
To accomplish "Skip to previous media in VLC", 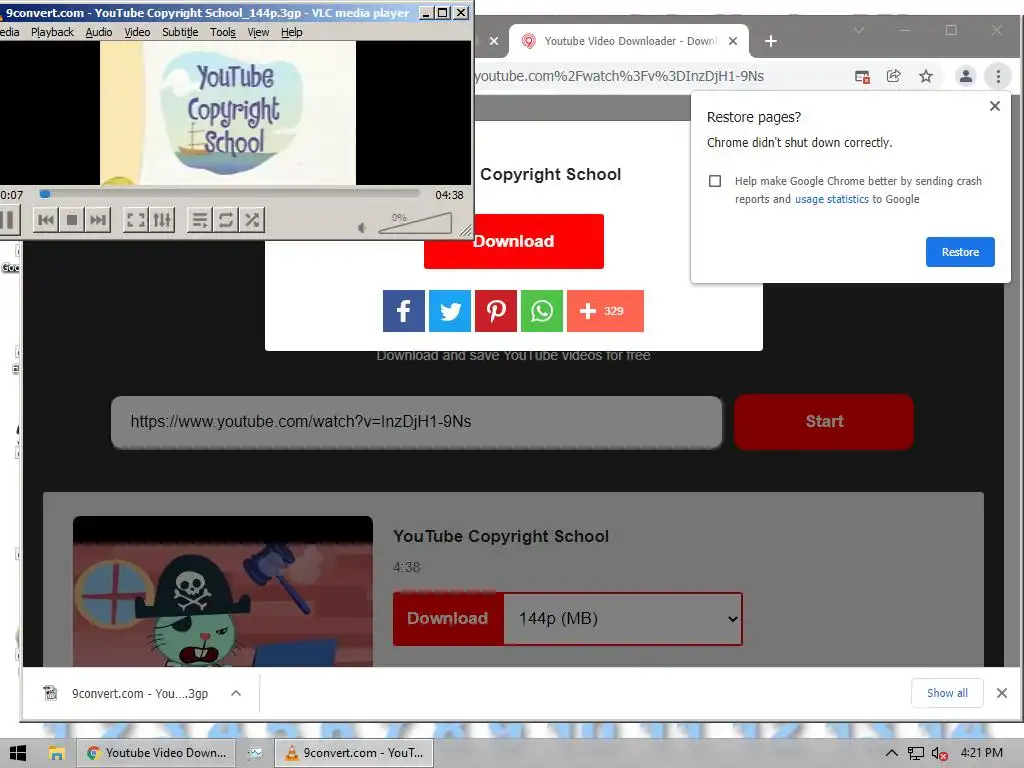I will 46,220.
